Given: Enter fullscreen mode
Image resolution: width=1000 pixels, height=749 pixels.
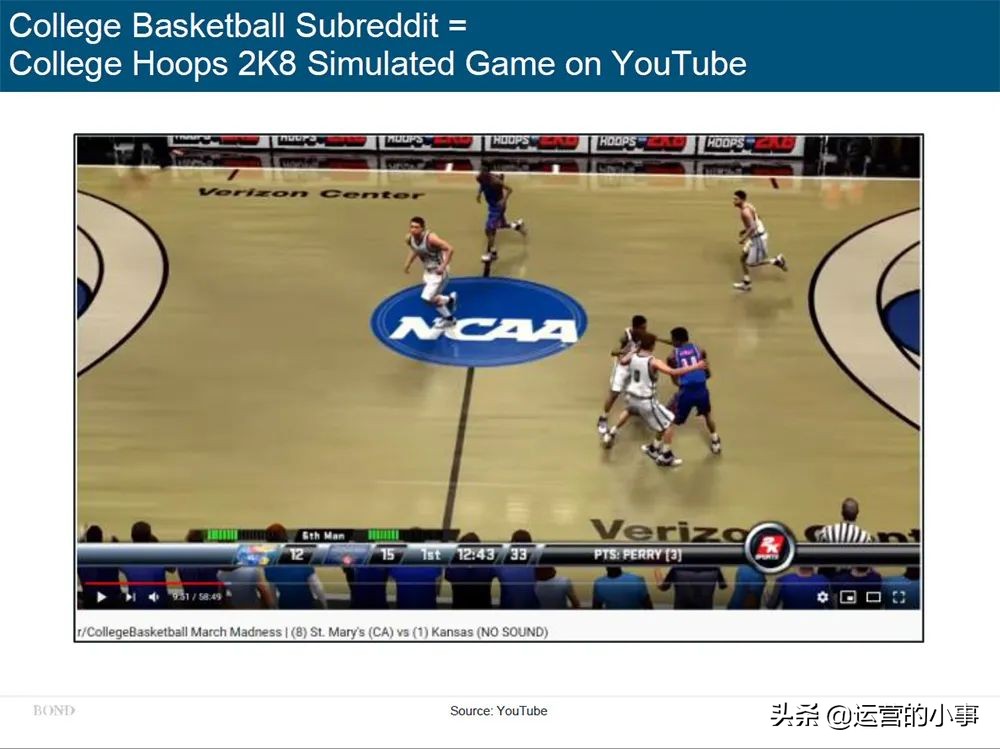Looking at the screenshot, I should tap(899, 597).
